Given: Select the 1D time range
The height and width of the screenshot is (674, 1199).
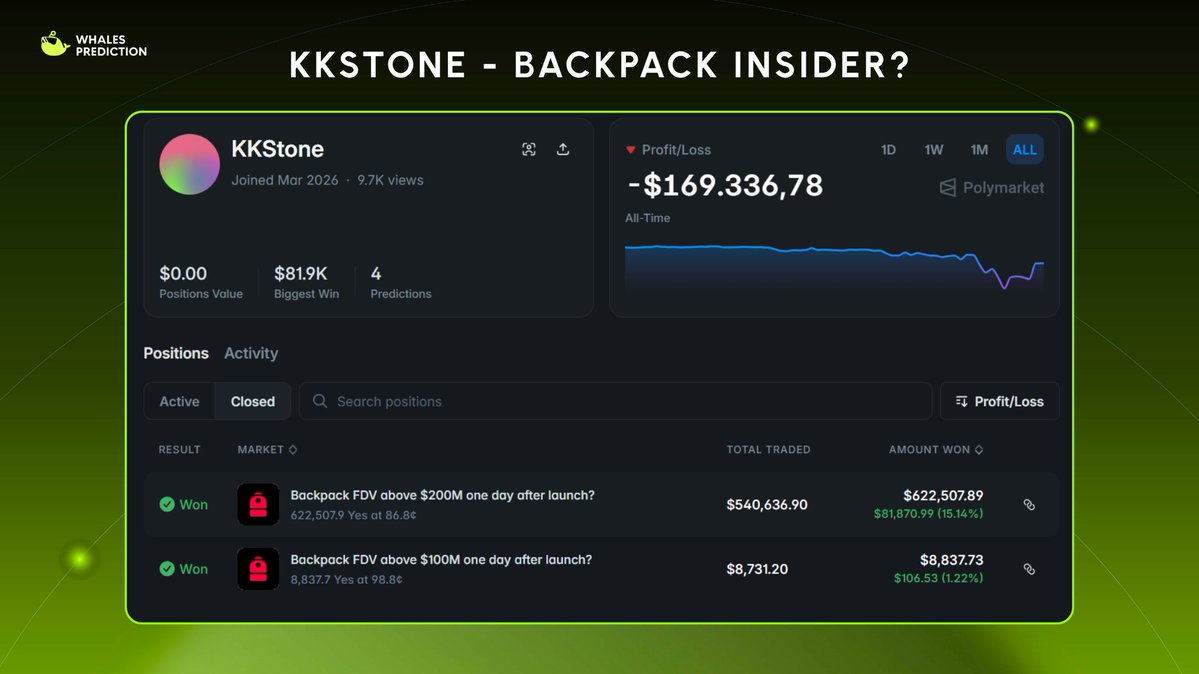Looking at the screenshot, I should (888, 150).
